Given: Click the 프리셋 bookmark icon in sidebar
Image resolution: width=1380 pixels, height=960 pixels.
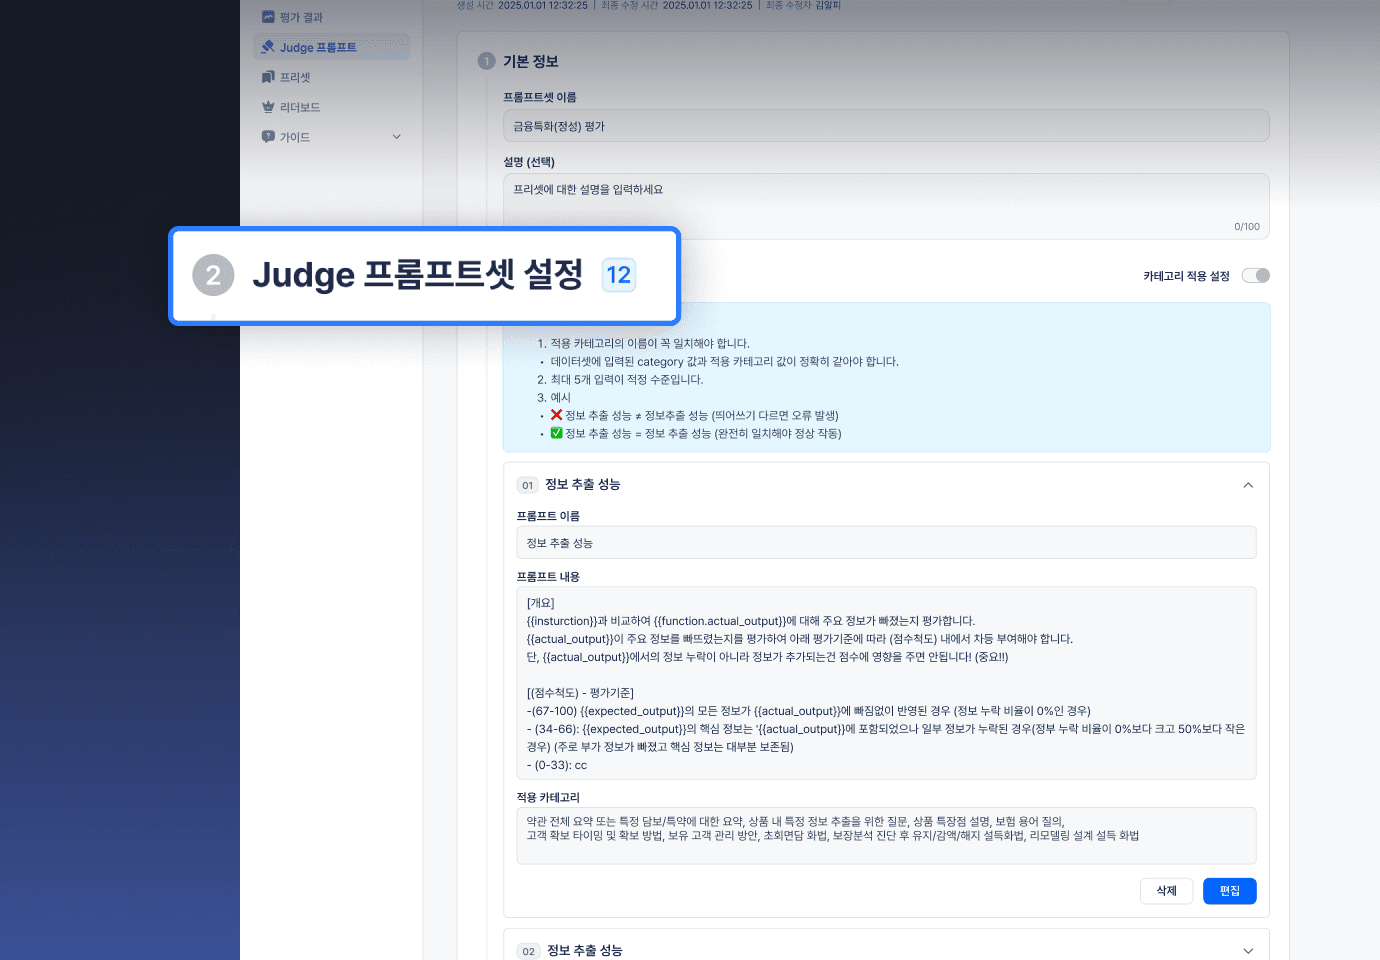Looking at the screenshot, I should pos(268,77).
